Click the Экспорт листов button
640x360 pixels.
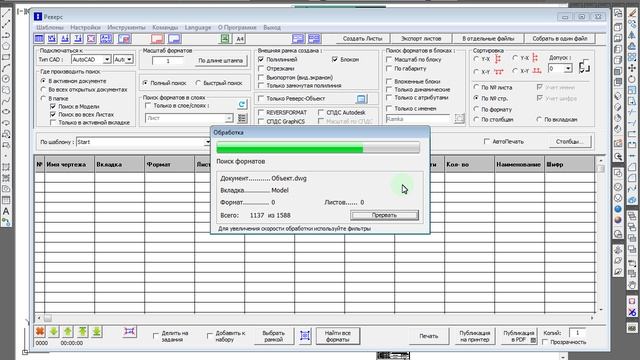[x=421, y=39]
